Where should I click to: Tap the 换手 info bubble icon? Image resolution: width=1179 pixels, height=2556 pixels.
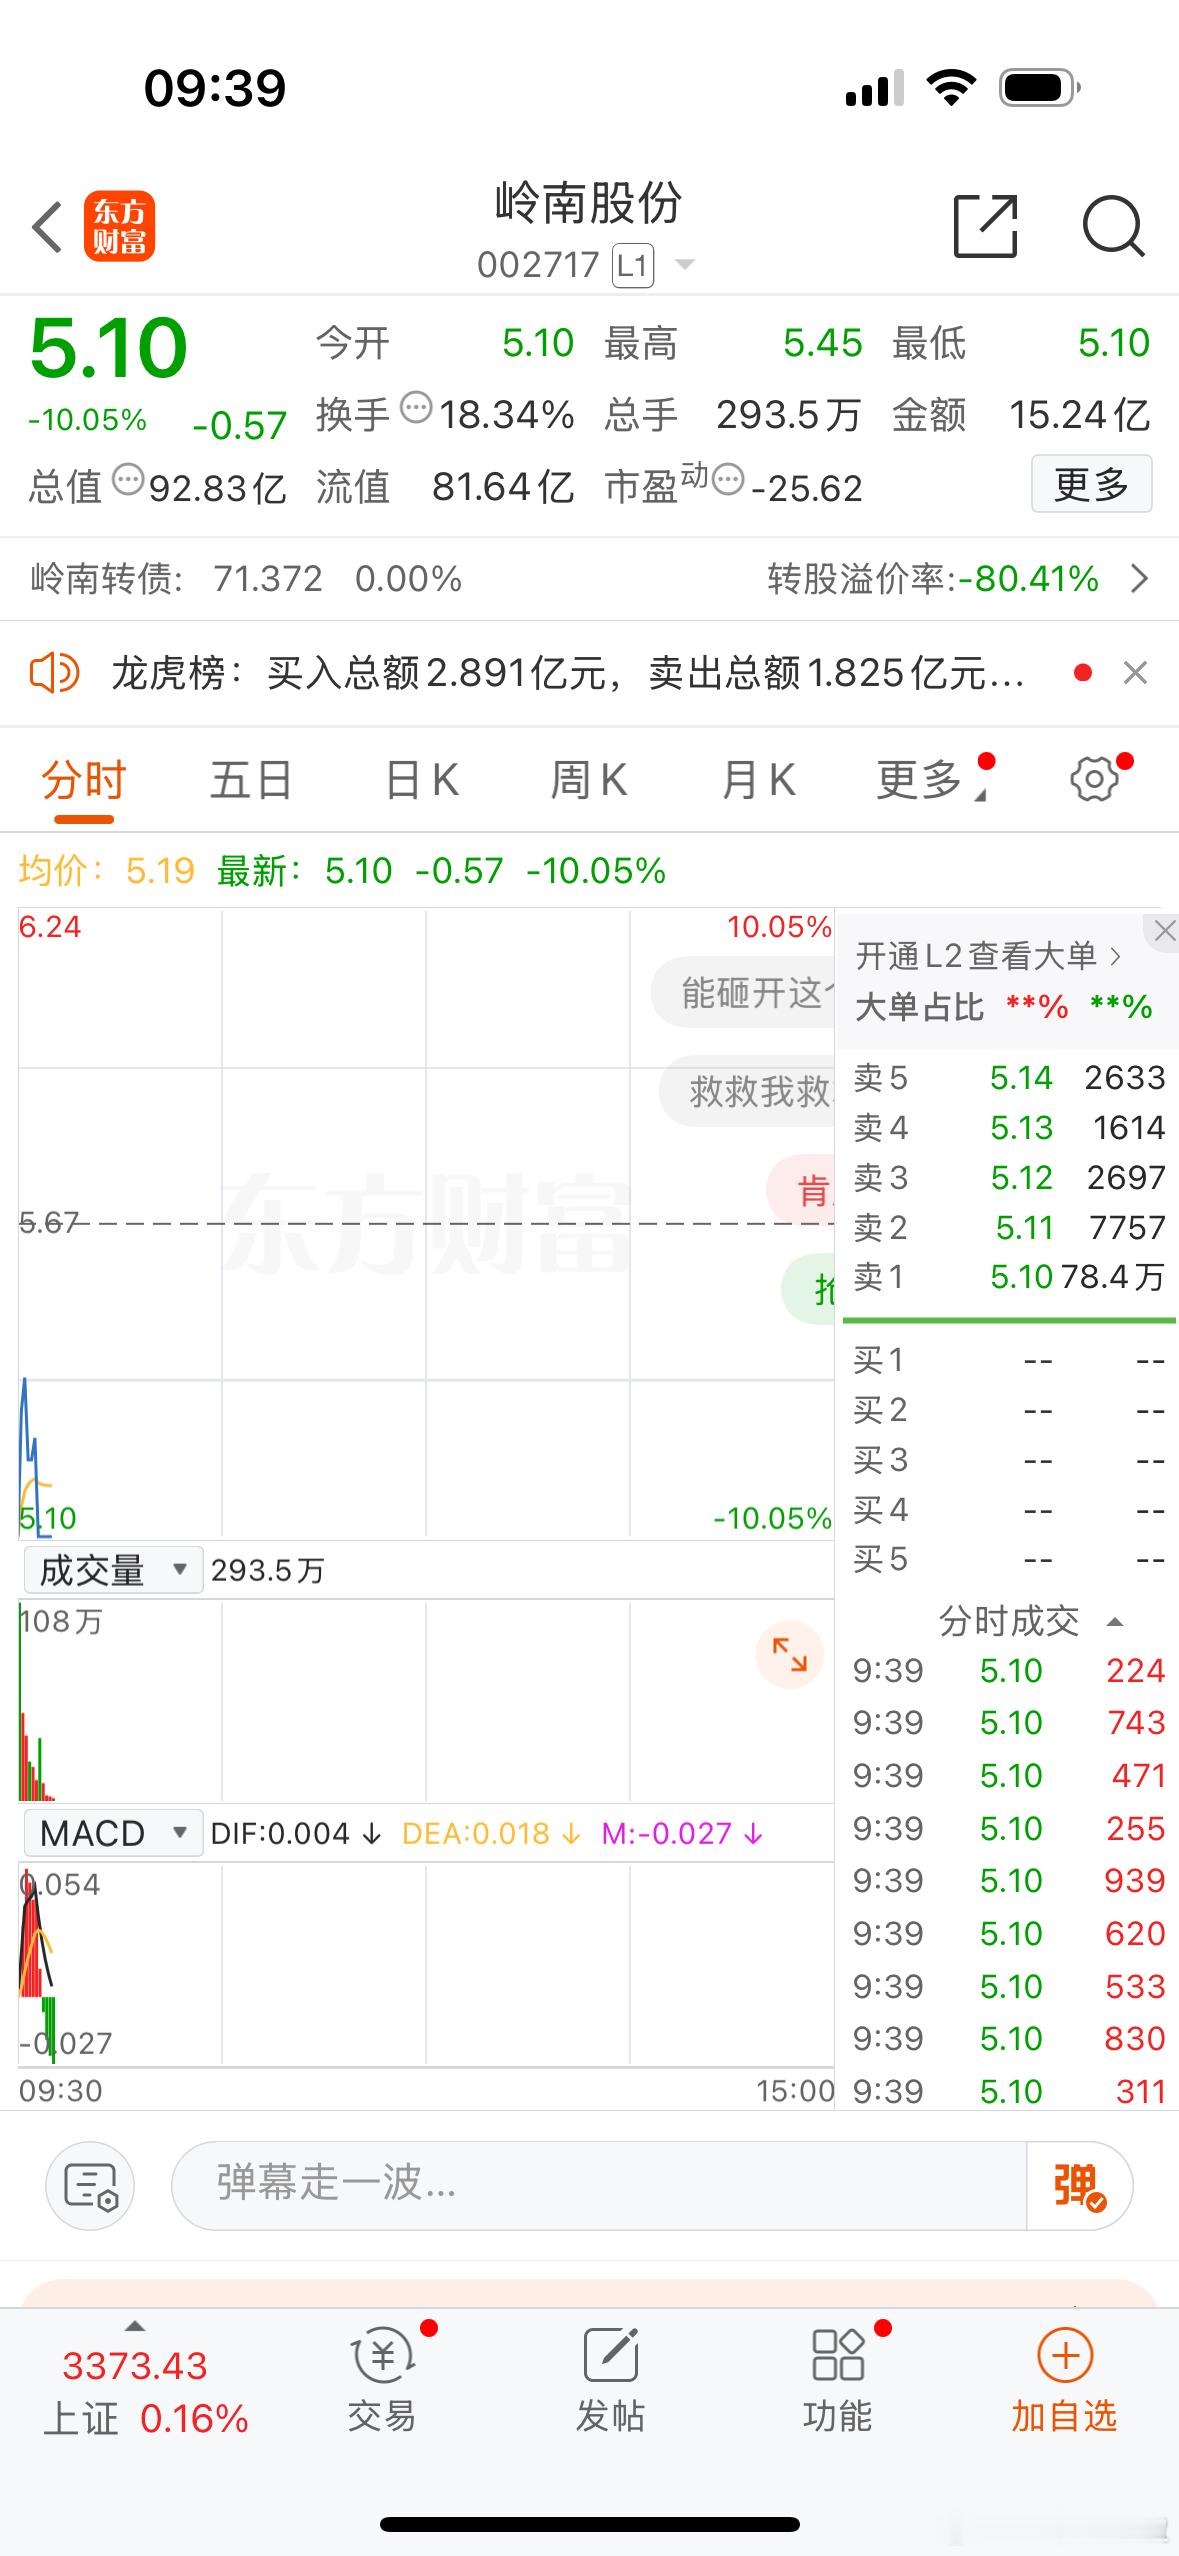[x=416, y=407]
